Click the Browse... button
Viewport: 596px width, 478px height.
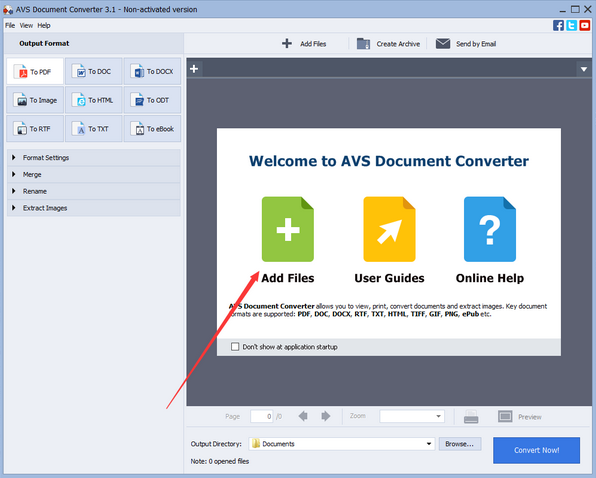click(460, 444)
